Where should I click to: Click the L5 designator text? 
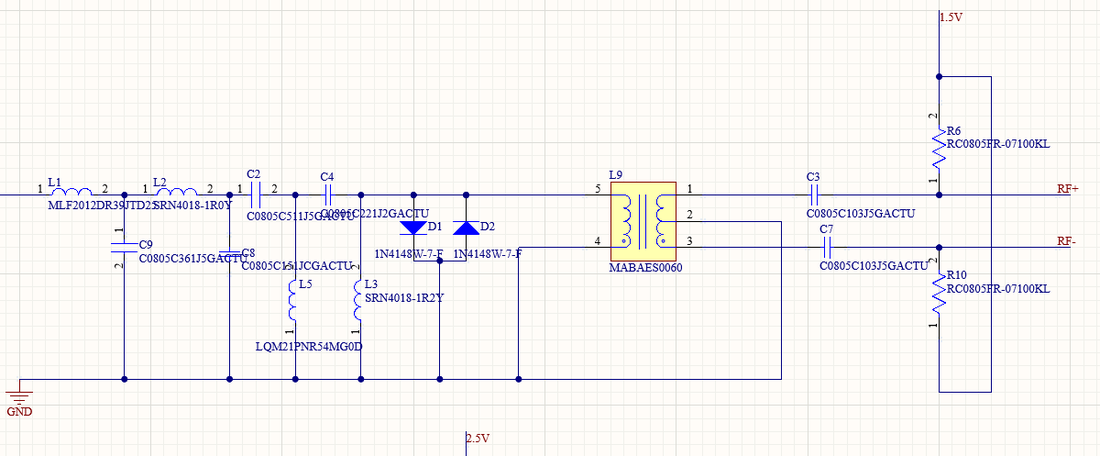(x=304, y=285)
